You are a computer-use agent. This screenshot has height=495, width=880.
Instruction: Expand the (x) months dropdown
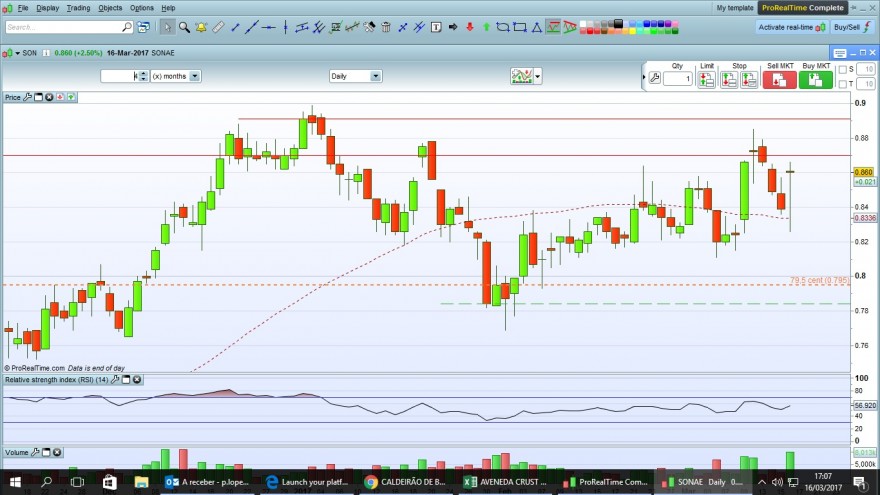(194, 76)
